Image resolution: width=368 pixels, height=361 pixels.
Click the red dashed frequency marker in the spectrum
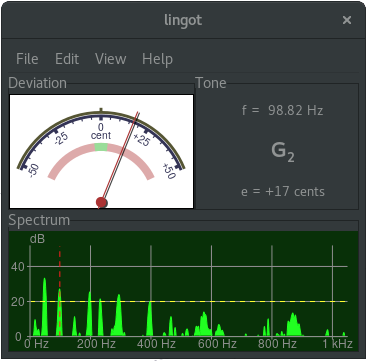point(60,291)
